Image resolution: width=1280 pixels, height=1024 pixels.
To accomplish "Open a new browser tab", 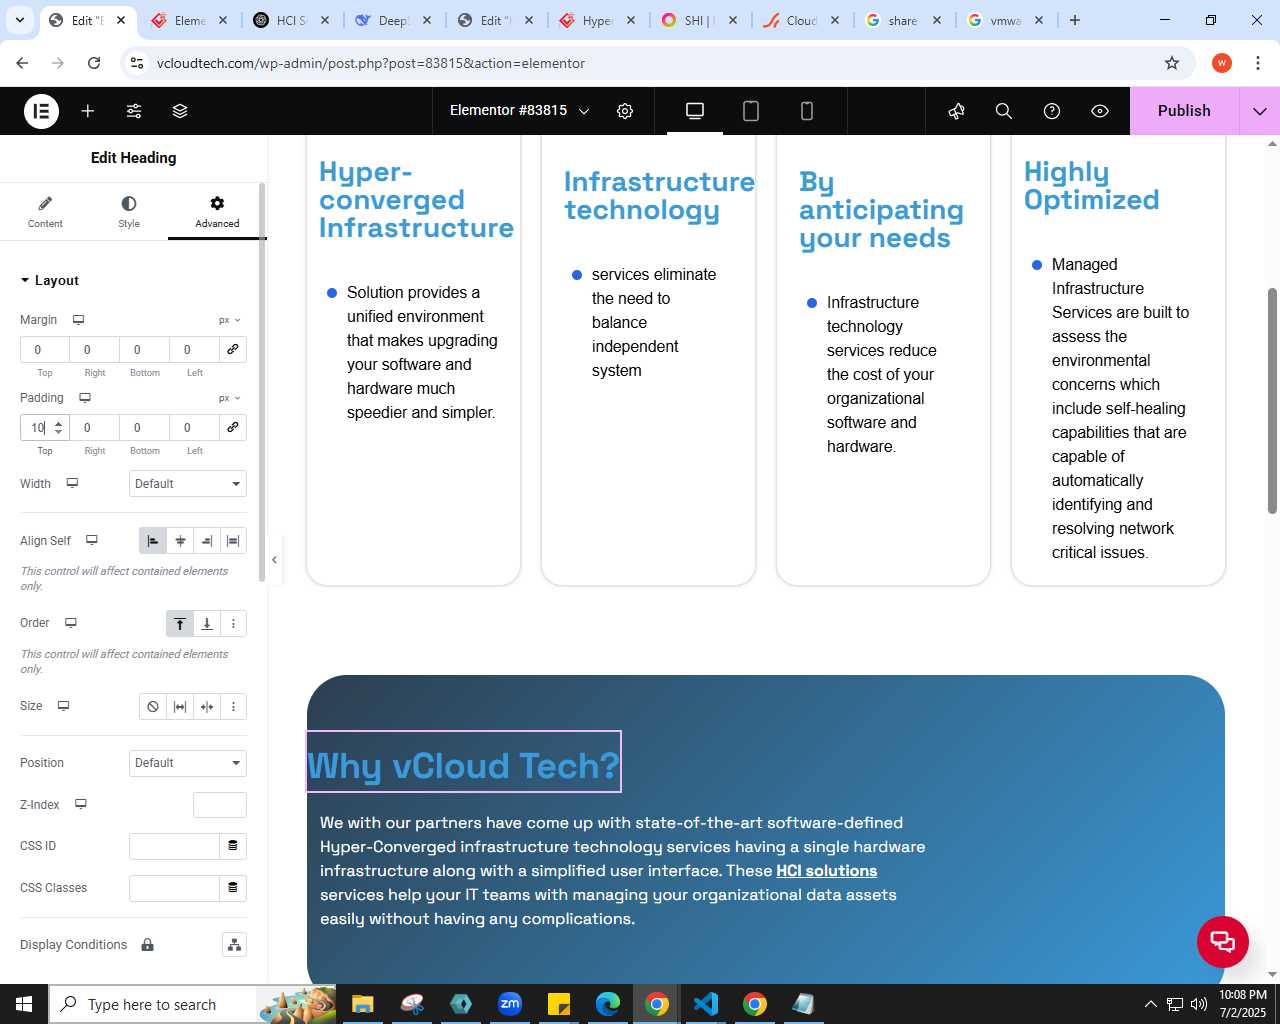I will [x=1075, y=20].
